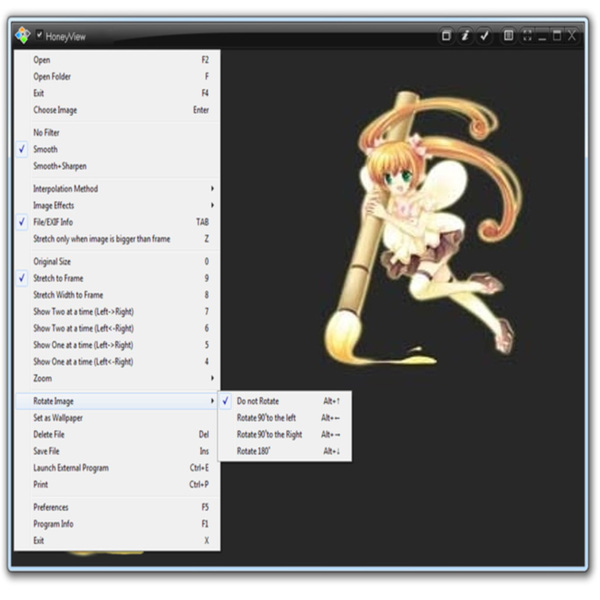Choose Open from the context menu
600x600 pixels.
pyautogui.click(x=118, y=60)
